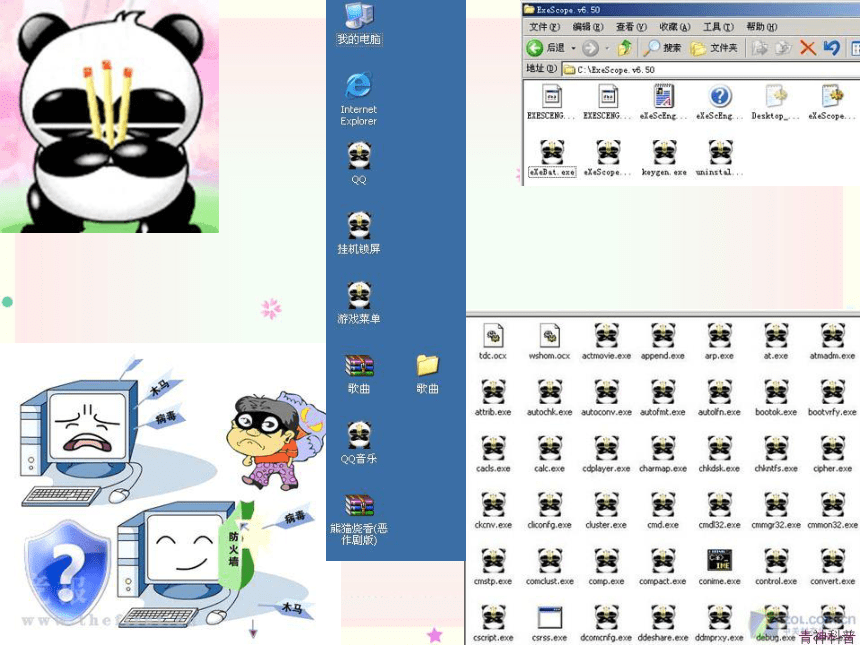Select the compact.exe file
The image size is (860, 645).
coord(663,567)
